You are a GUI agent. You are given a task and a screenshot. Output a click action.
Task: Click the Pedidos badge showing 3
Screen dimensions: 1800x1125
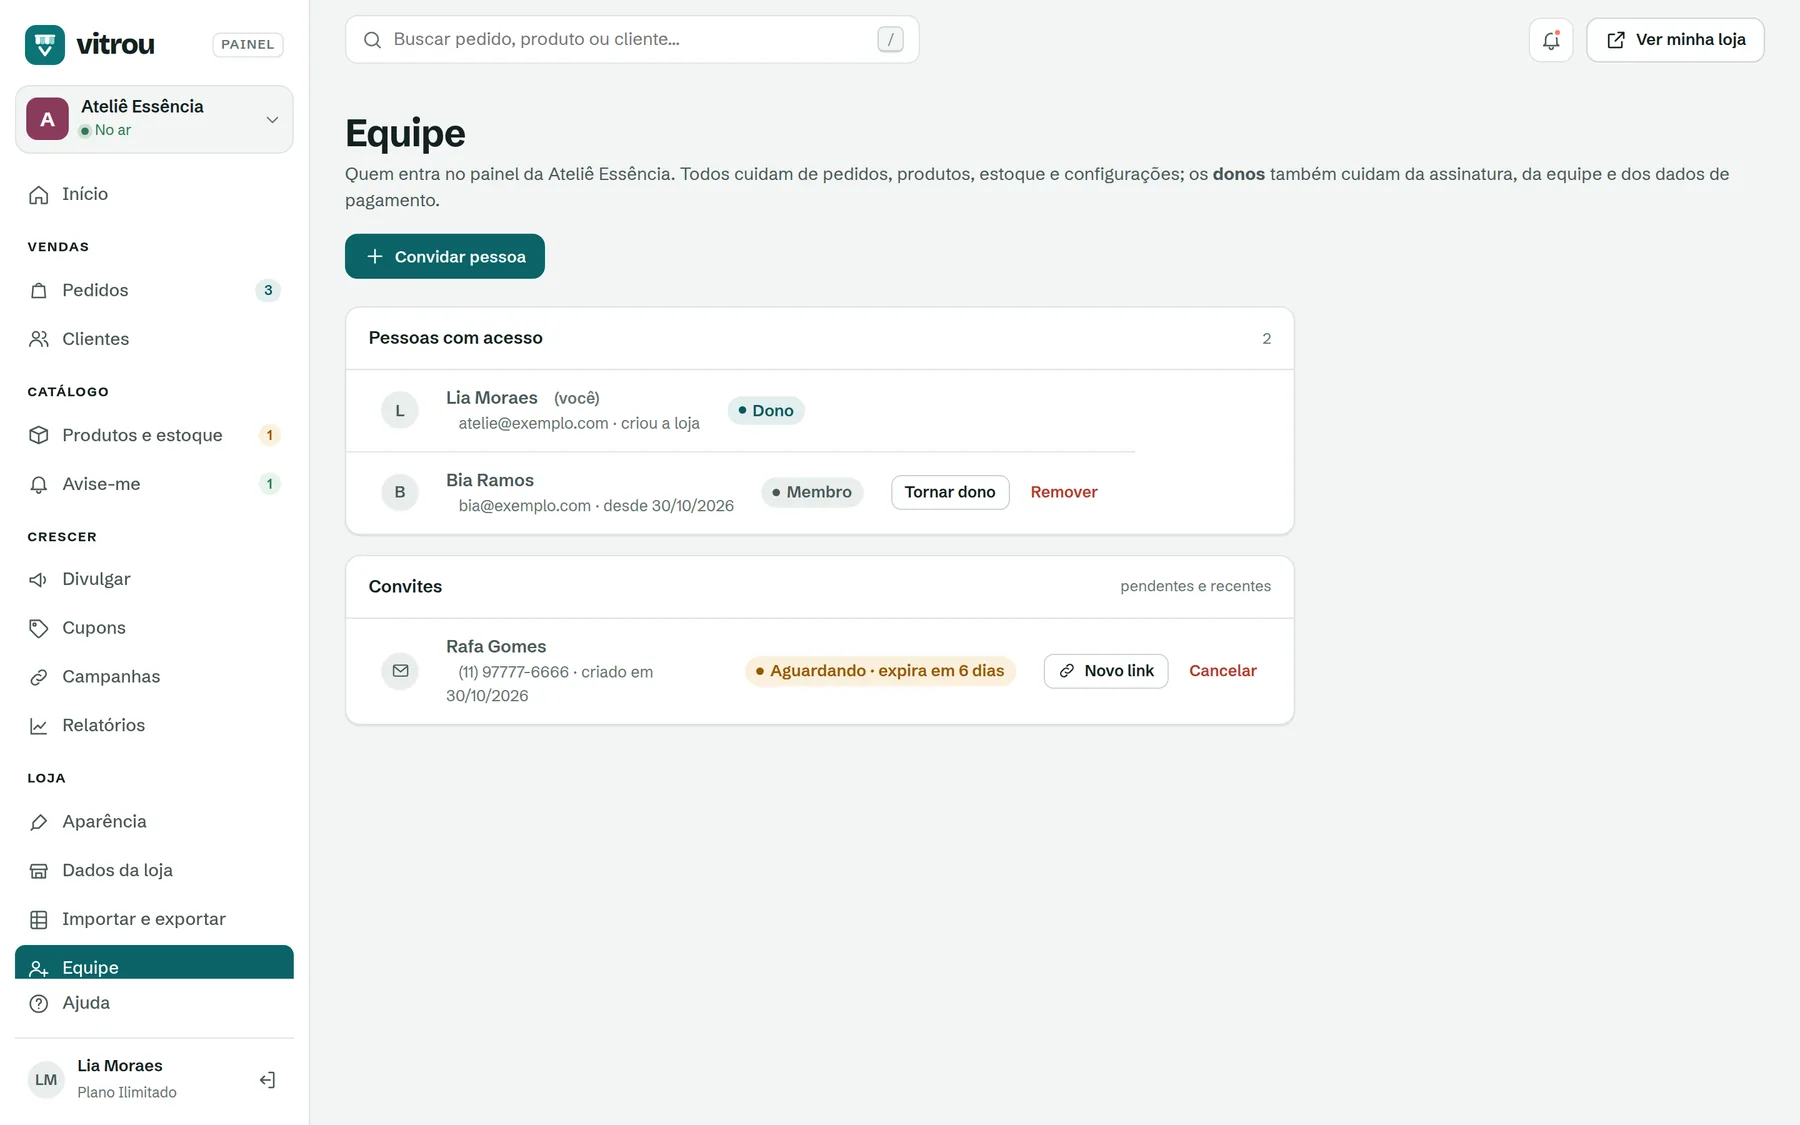(x=268, y=290)
